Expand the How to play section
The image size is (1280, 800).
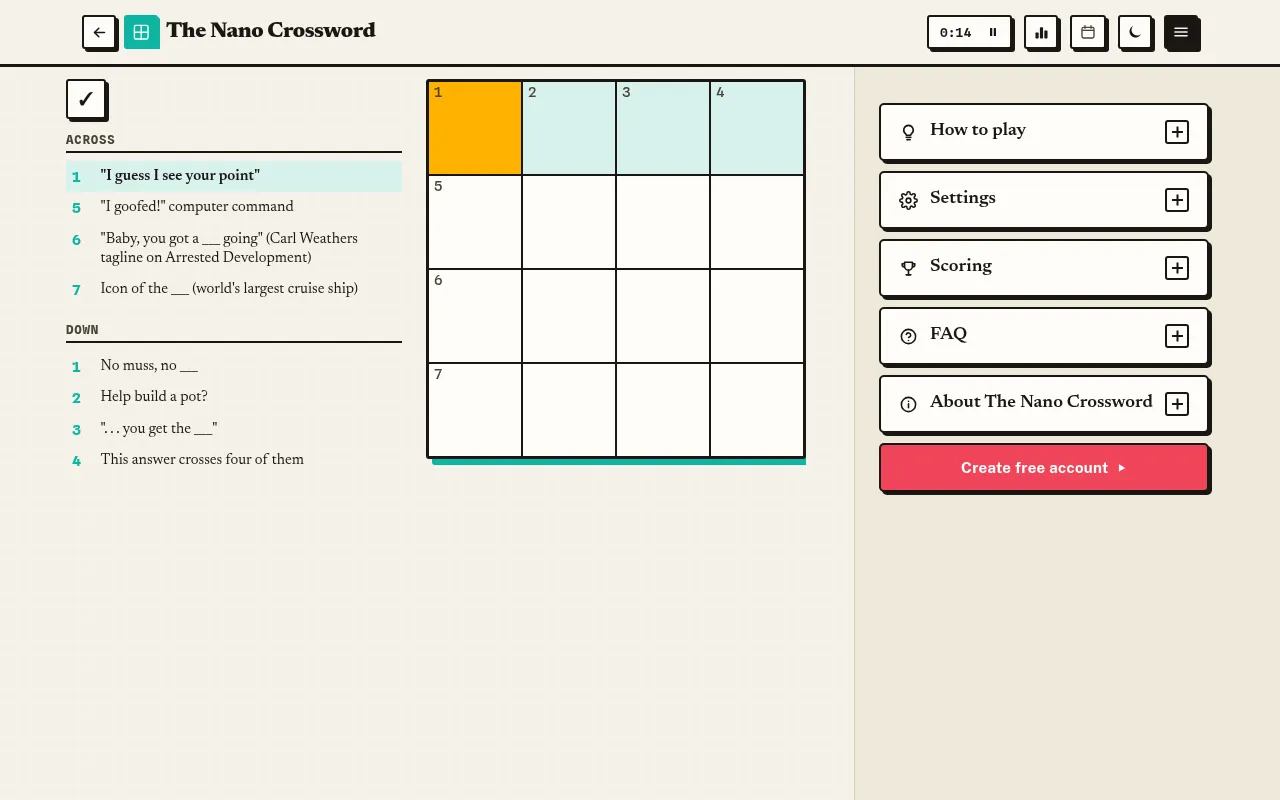tap(1177, 132)
